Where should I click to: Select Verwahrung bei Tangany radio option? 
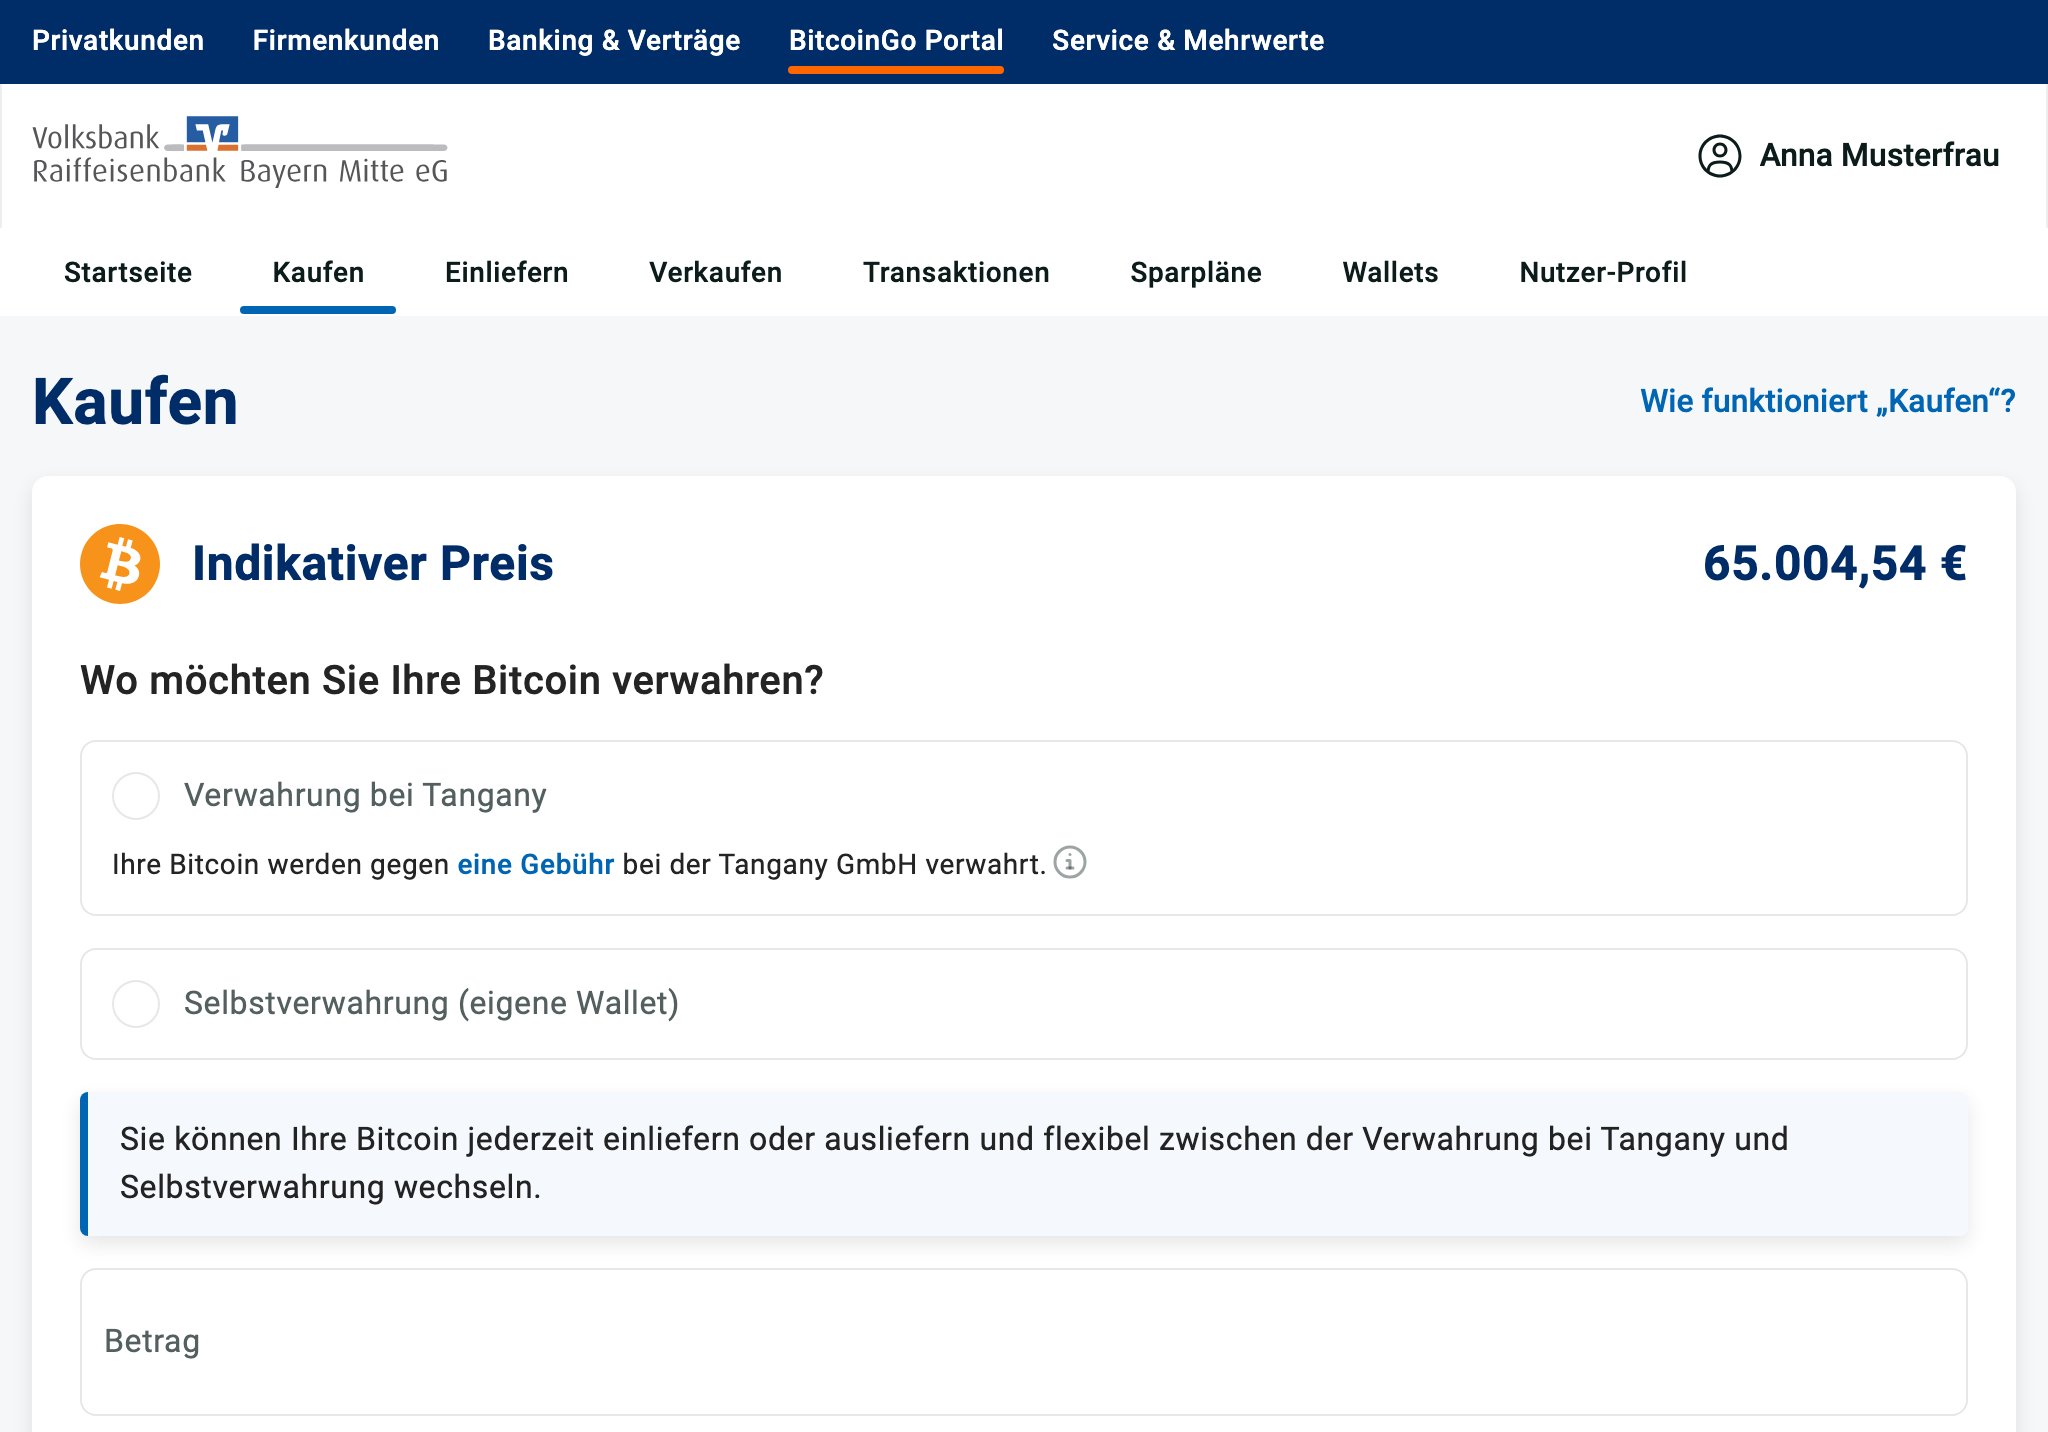(136, 796)
